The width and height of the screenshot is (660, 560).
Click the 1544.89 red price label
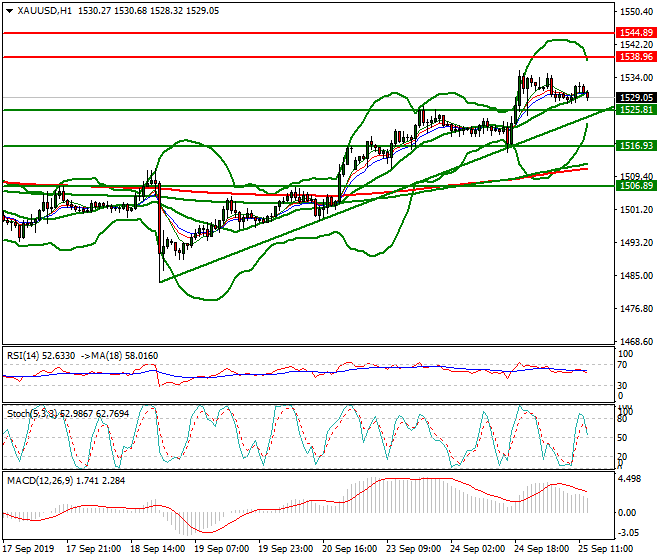coord(636,33)
